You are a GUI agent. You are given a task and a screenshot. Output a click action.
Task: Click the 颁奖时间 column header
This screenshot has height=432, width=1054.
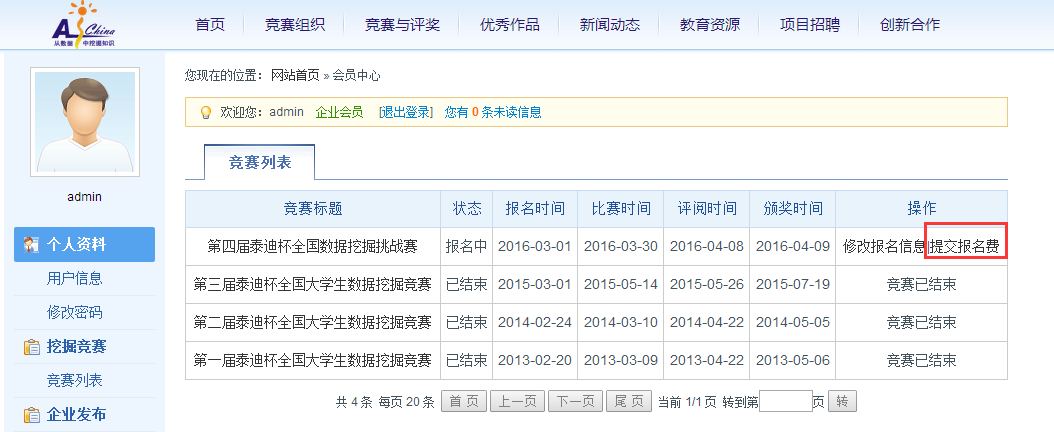coord(793,209)
